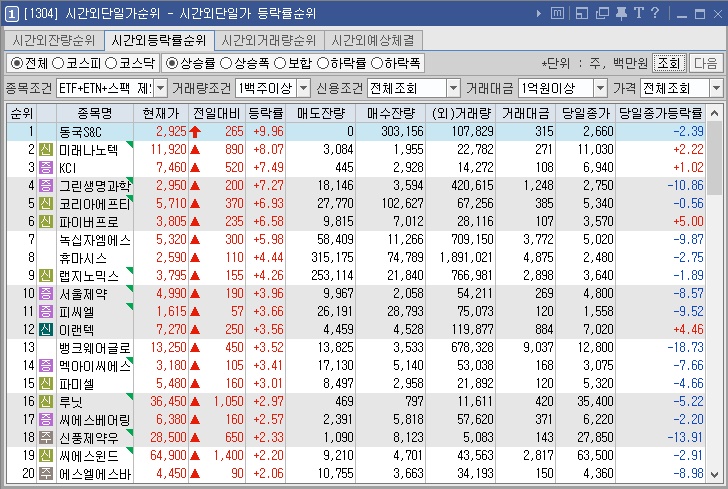This screenshot has width=728, height=489.
Task: Click the table scrollbar down arrow
Action: (715, 475)
